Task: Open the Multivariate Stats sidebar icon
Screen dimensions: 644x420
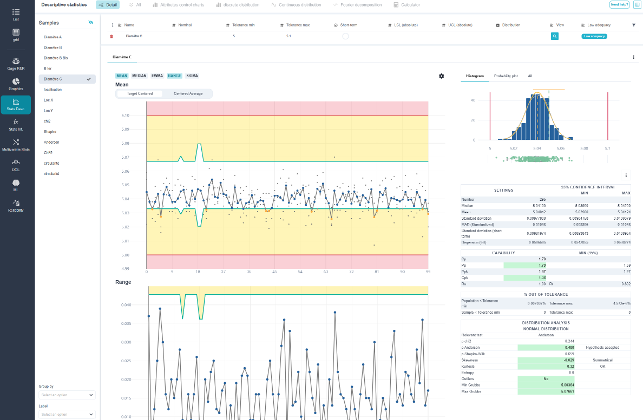Action: pyautogui.click(x=16, y=145)
